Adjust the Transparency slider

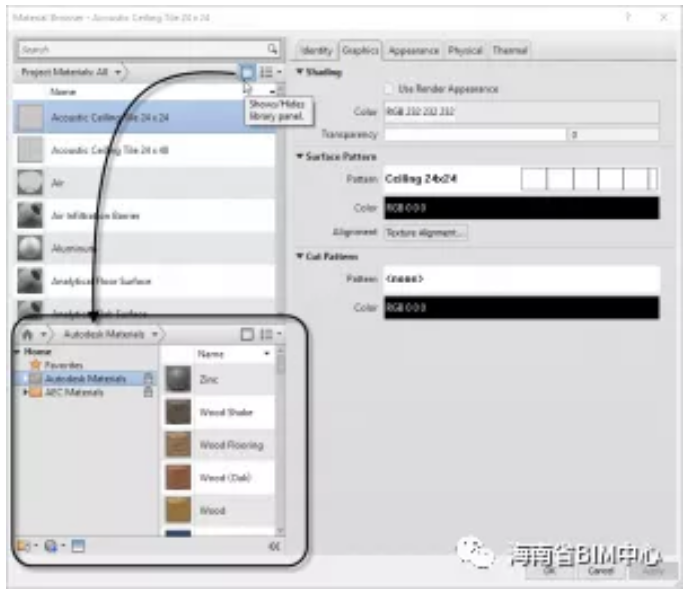click(x=475, y=134)
